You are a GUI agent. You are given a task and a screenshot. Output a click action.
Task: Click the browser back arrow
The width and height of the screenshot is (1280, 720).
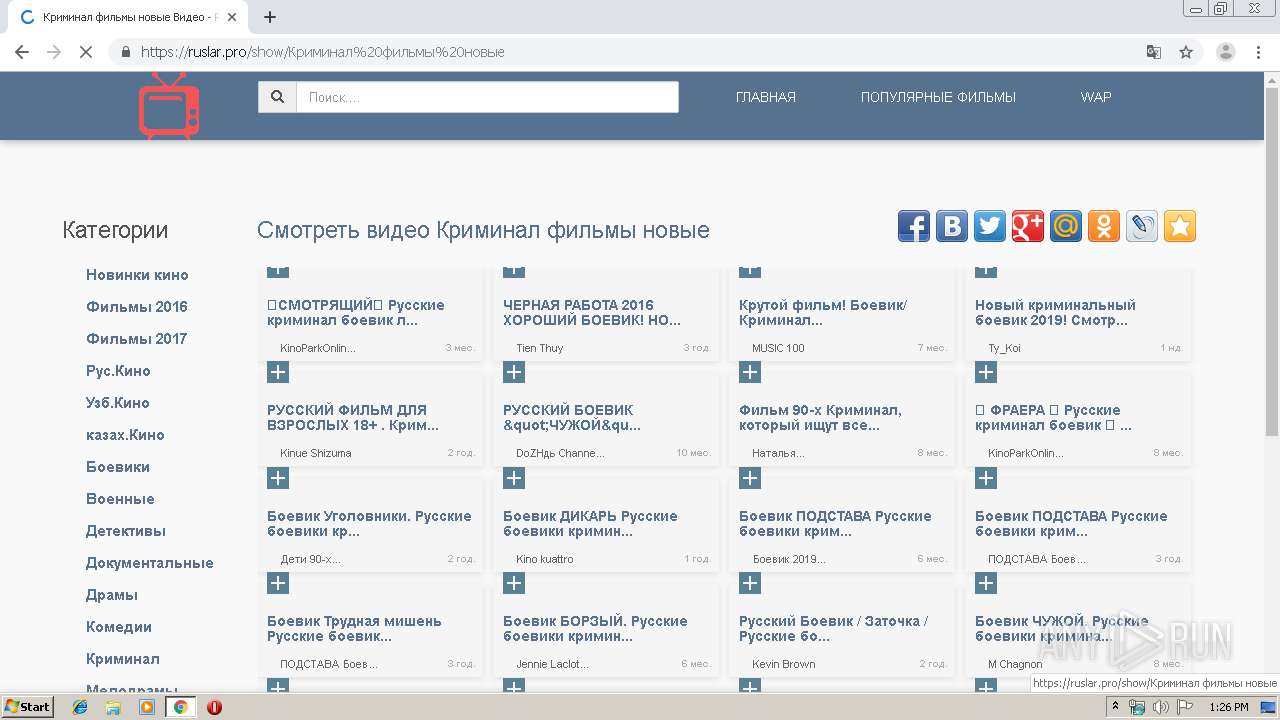pos(22,52)
